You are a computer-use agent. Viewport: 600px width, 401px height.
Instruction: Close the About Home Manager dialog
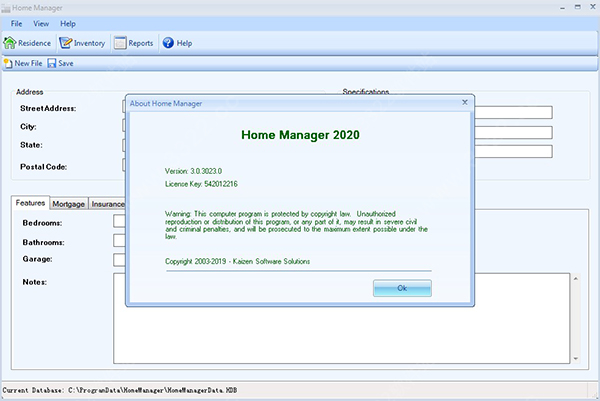(x=465, y=102)
